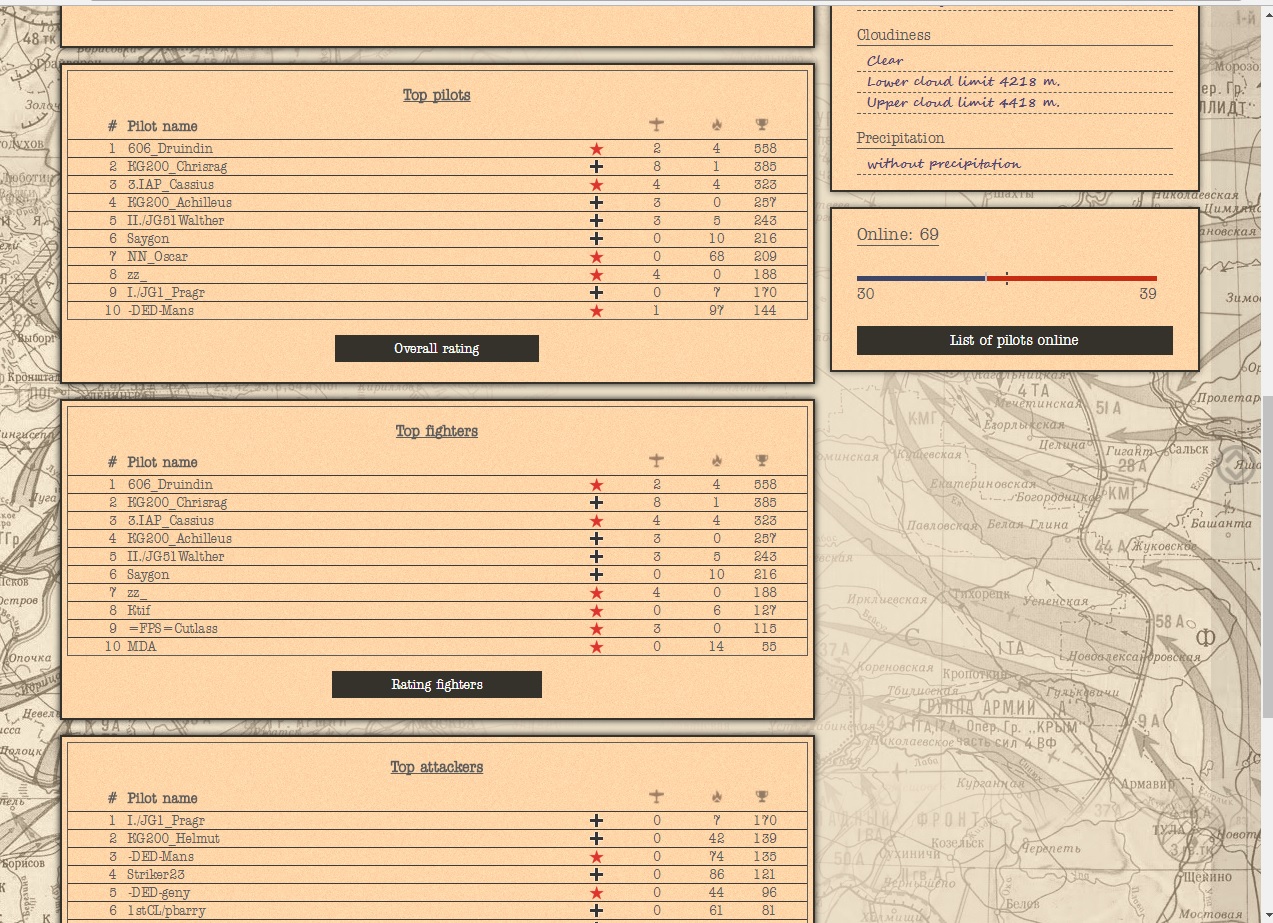Select Striker23 in Top attackers table
This screenshot has height=923, width=1273.
point(156,875)
